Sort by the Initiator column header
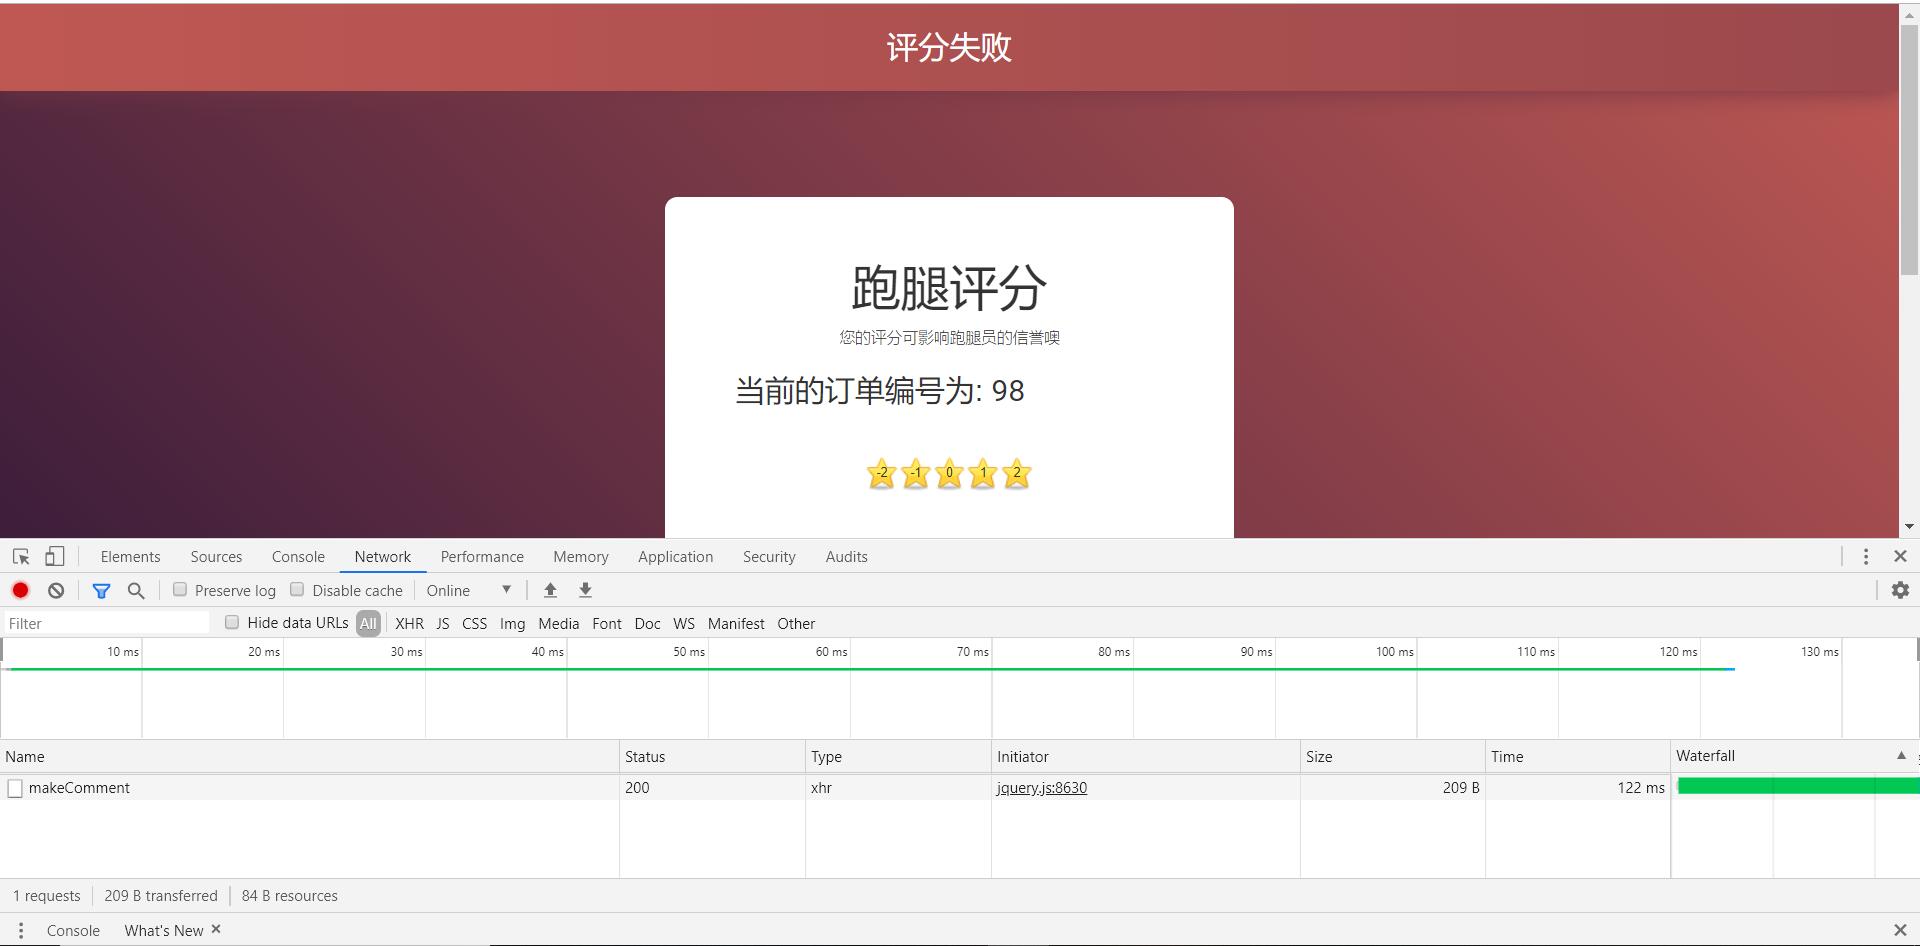1920x946 pixels. click(1145, 757)
